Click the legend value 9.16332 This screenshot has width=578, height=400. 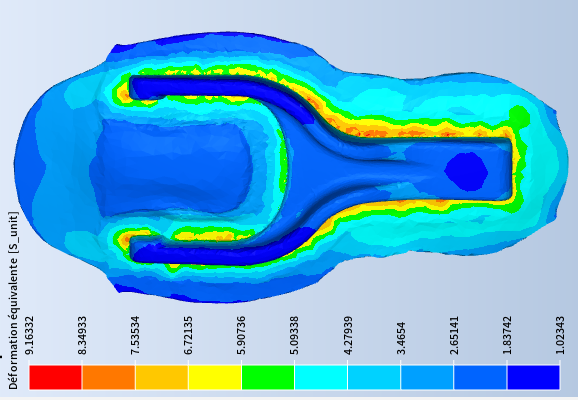(29, 335)
